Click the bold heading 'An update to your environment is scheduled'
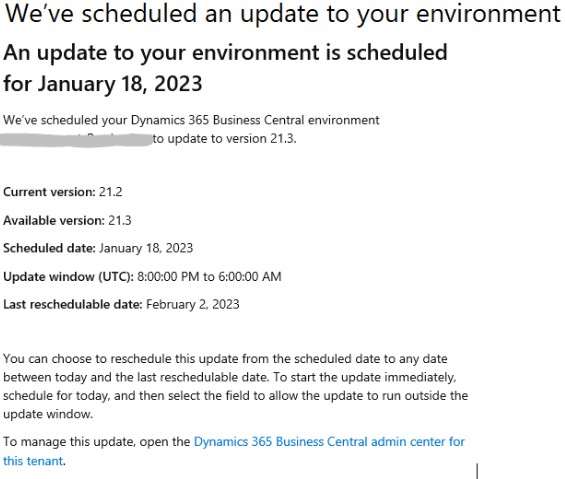Screen dimensions: 565x479 pyautogui.click(x=225, y=53)
